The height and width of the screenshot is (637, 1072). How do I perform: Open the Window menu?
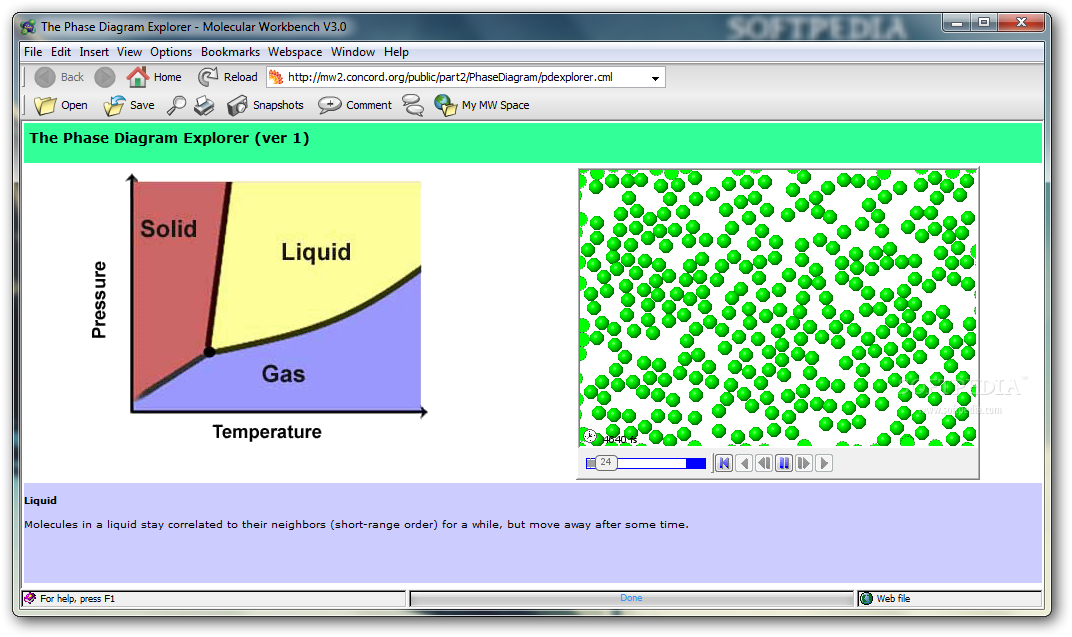353,52
